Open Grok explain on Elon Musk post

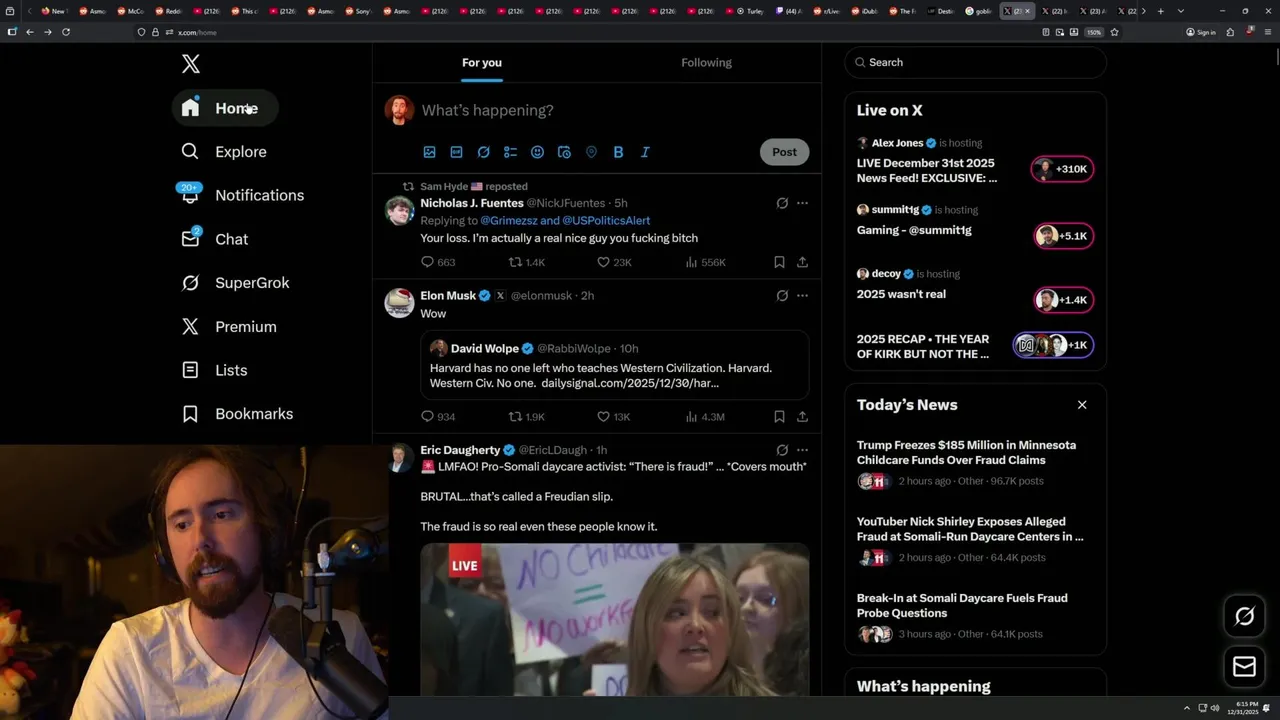[782, 296]
